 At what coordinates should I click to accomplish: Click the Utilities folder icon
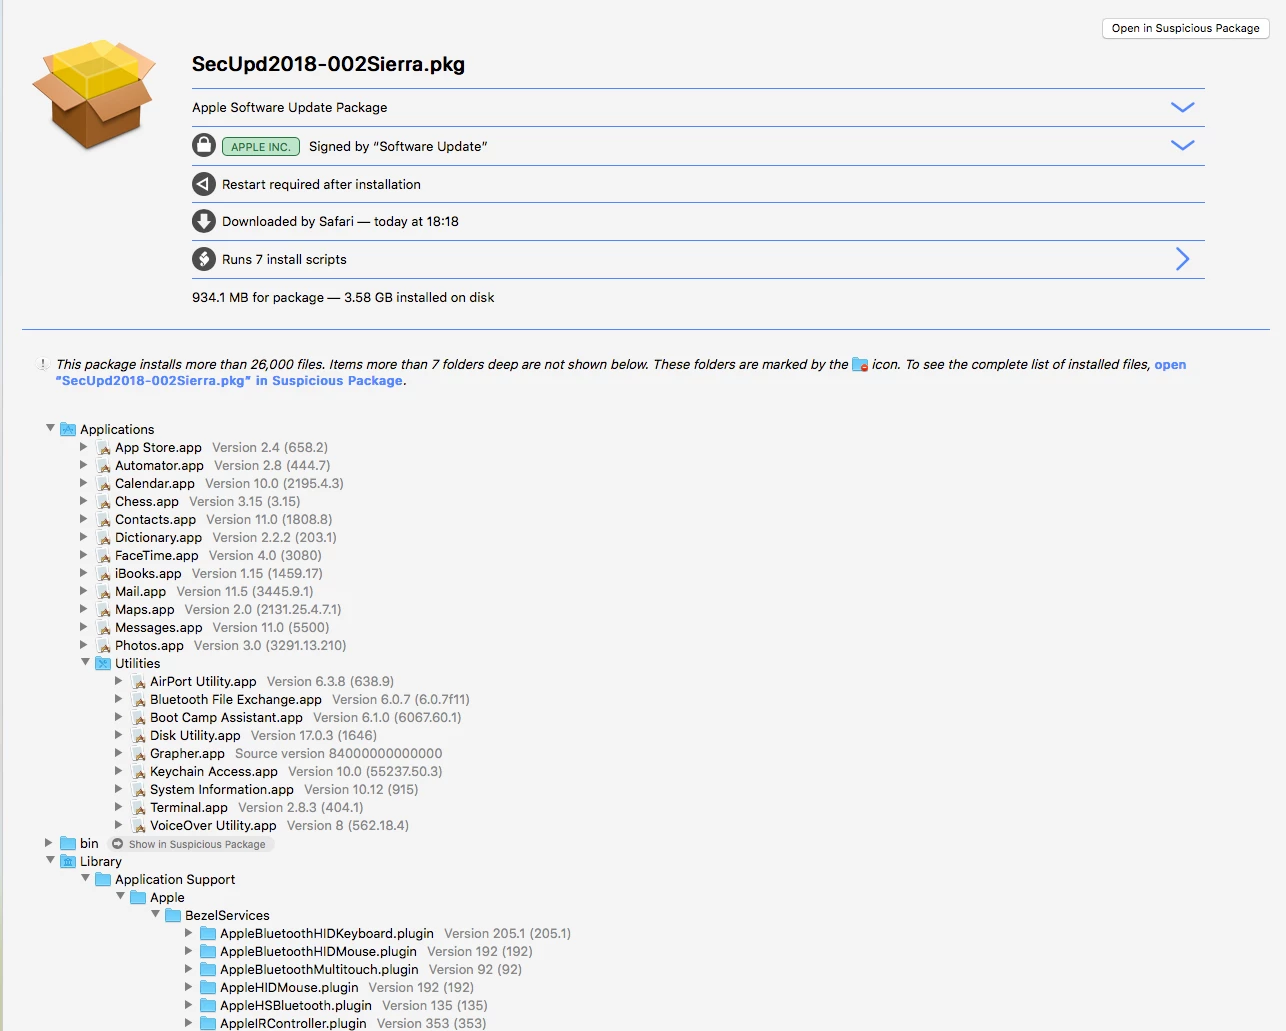103,663
